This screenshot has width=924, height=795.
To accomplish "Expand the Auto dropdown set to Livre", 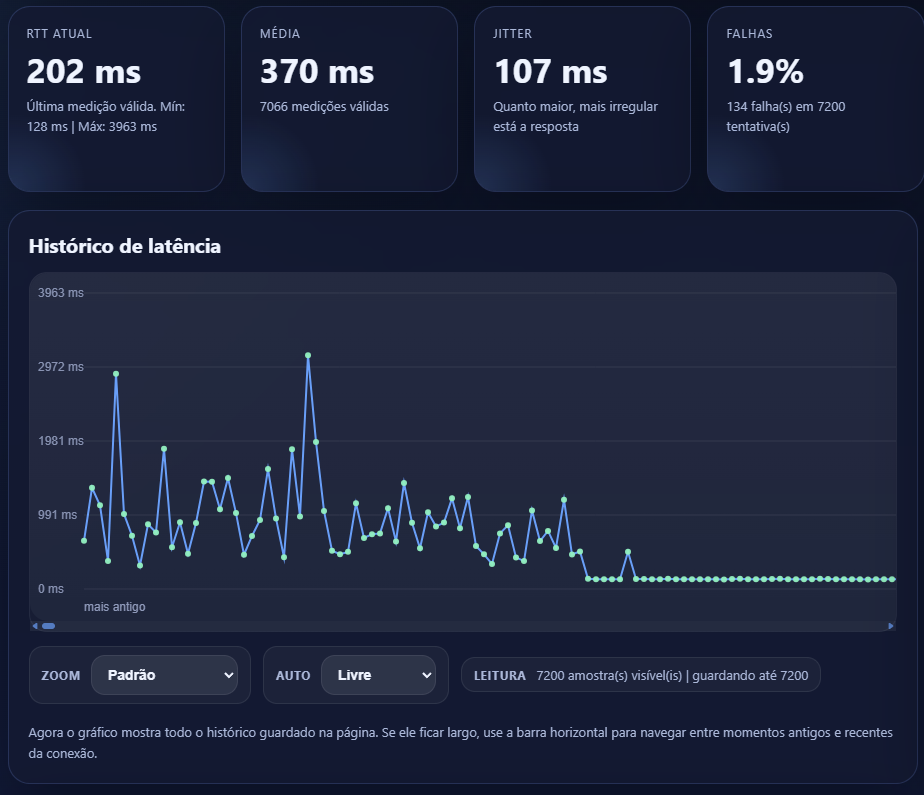I will tap(378, 675).
